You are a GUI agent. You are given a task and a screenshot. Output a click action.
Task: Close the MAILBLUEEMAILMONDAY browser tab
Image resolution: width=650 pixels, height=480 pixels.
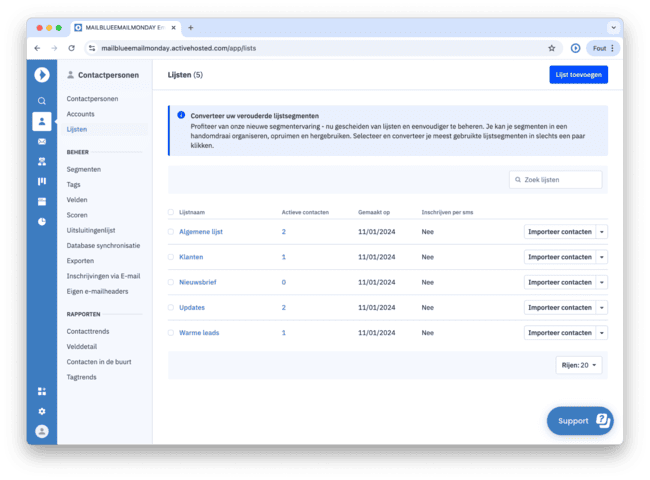(173, 28)
